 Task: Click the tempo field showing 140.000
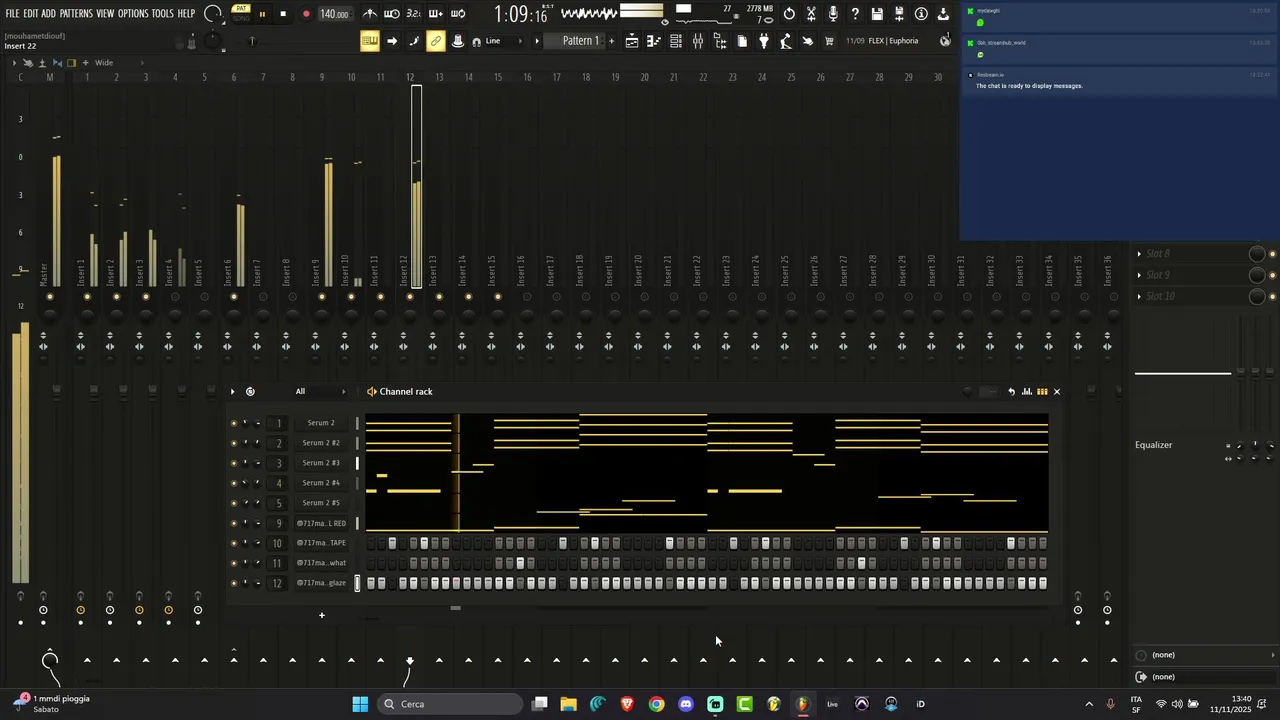click(x=334, y=14)
